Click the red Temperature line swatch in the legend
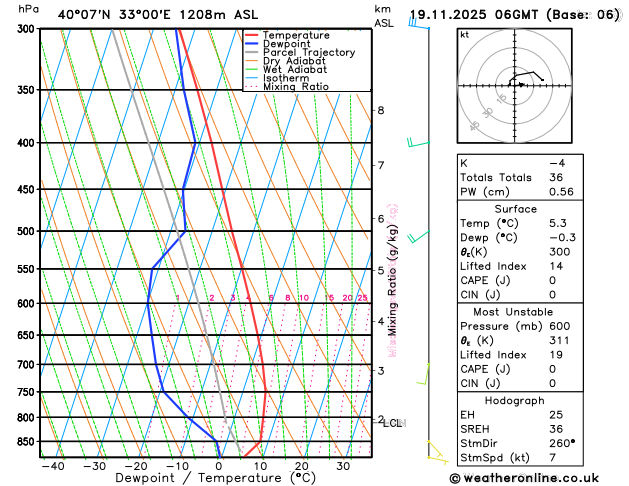Screen dimensions: 629x486 point(253,35)
